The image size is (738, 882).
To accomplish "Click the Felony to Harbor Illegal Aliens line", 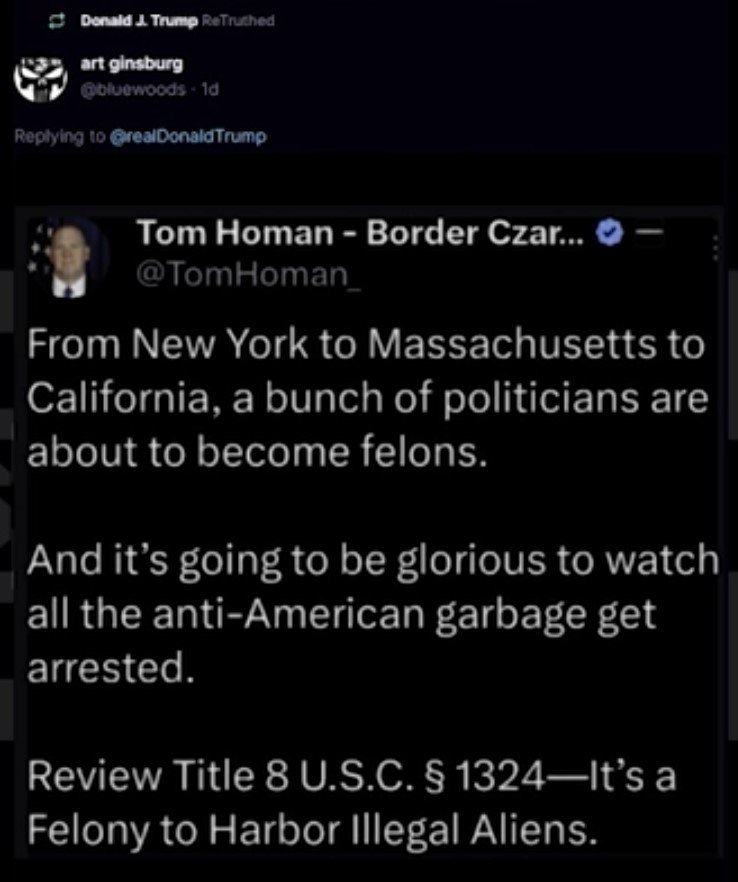I will [312, 830].
